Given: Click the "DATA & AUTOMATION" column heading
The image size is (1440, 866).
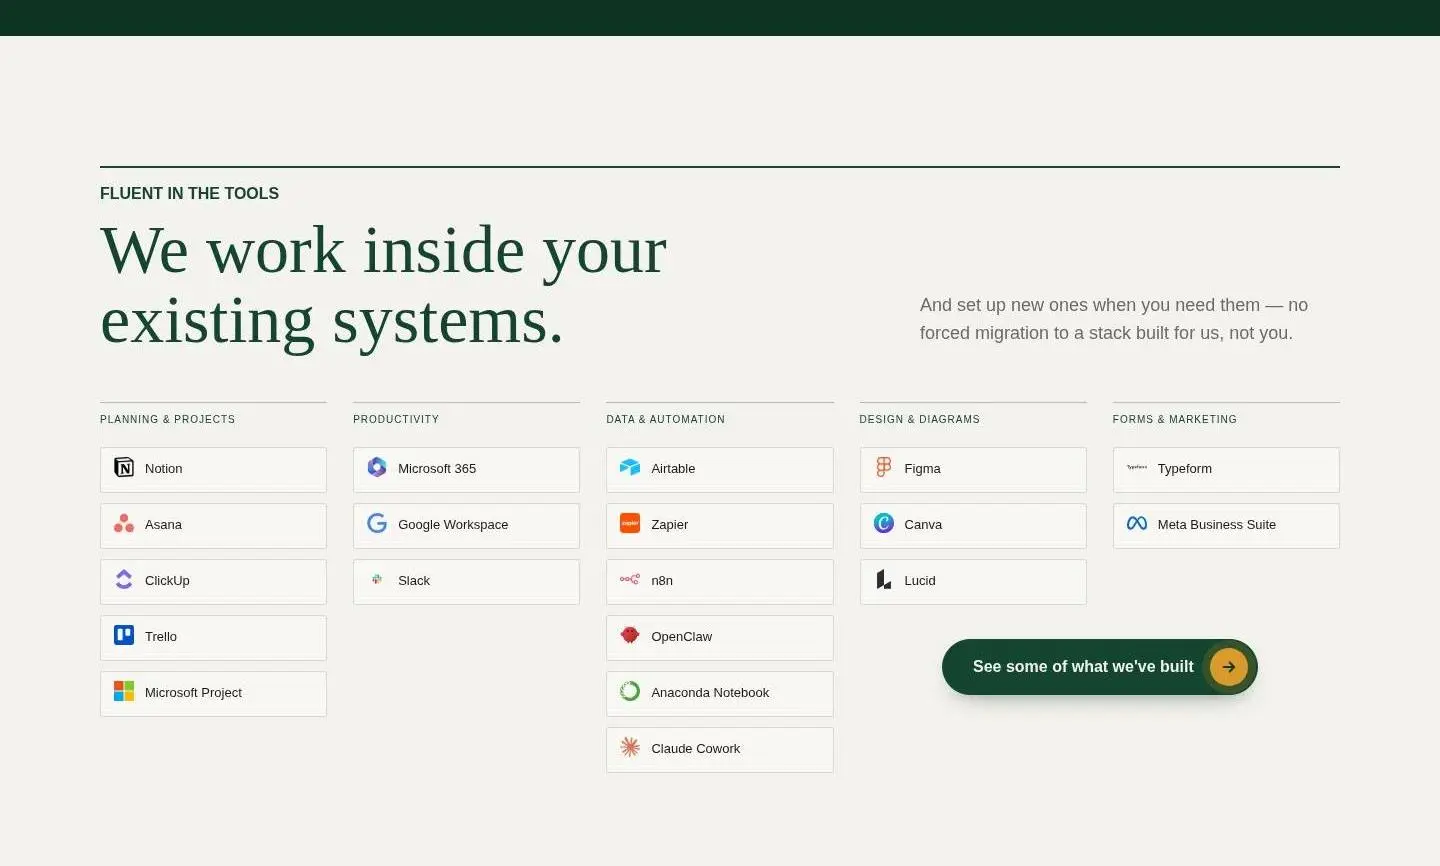Looking at the screenshot, I should (666, 419).
